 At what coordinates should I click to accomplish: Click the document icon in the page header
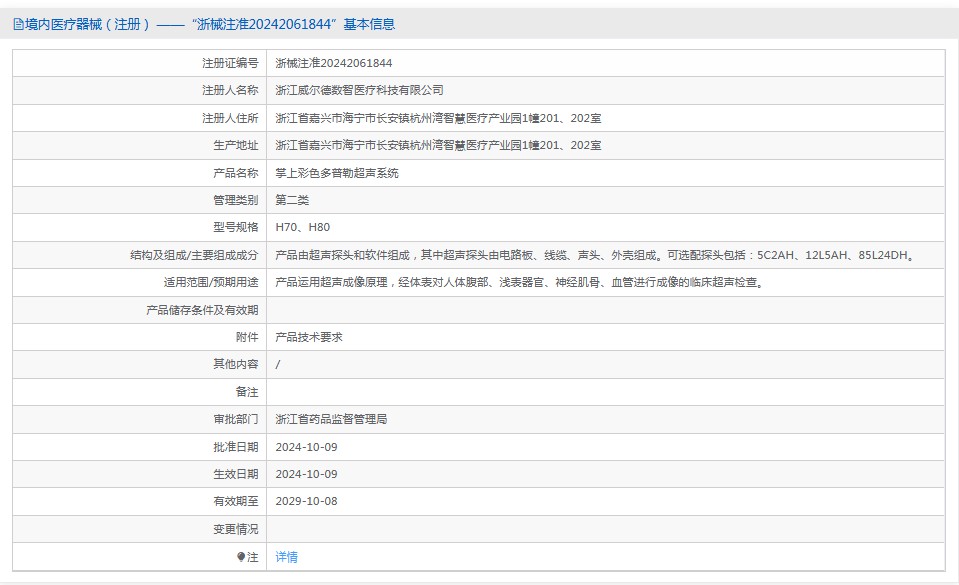18,24
